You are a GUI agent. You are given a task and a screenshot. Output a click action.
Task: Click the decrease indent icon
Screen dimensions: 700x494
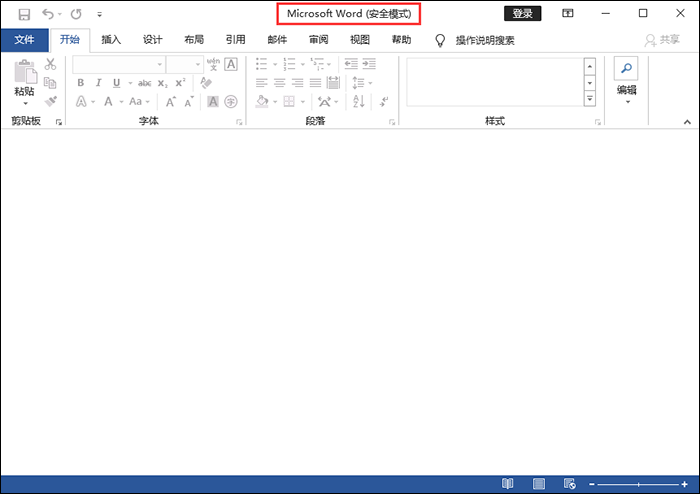[351, 64]
